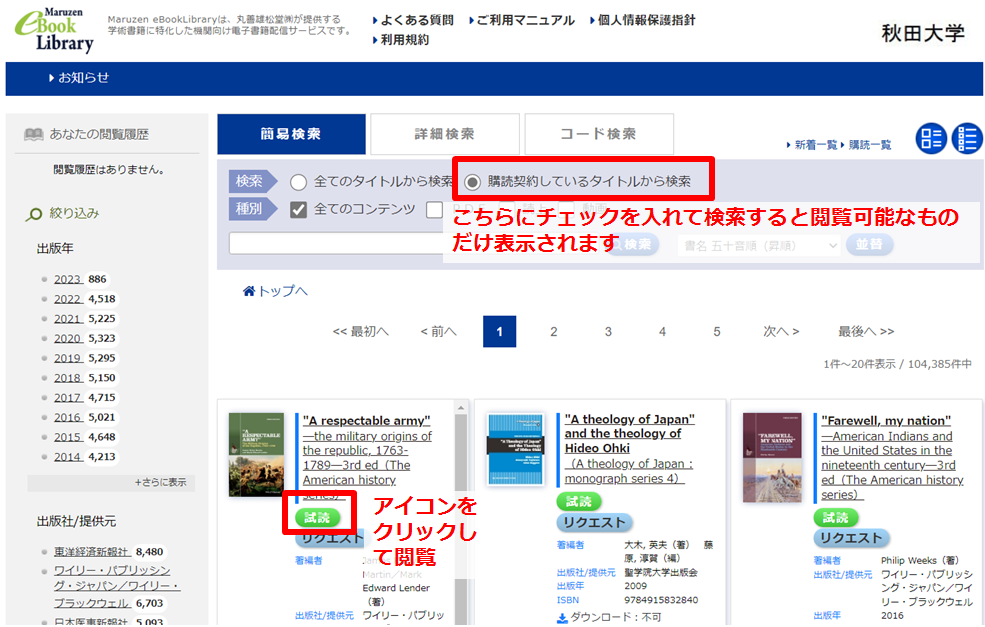Viewport: 985px width, 627px height.
Task: Filter by publisher ワイリー・パブリッシング・ジャパン
Action: coord(117,586)
